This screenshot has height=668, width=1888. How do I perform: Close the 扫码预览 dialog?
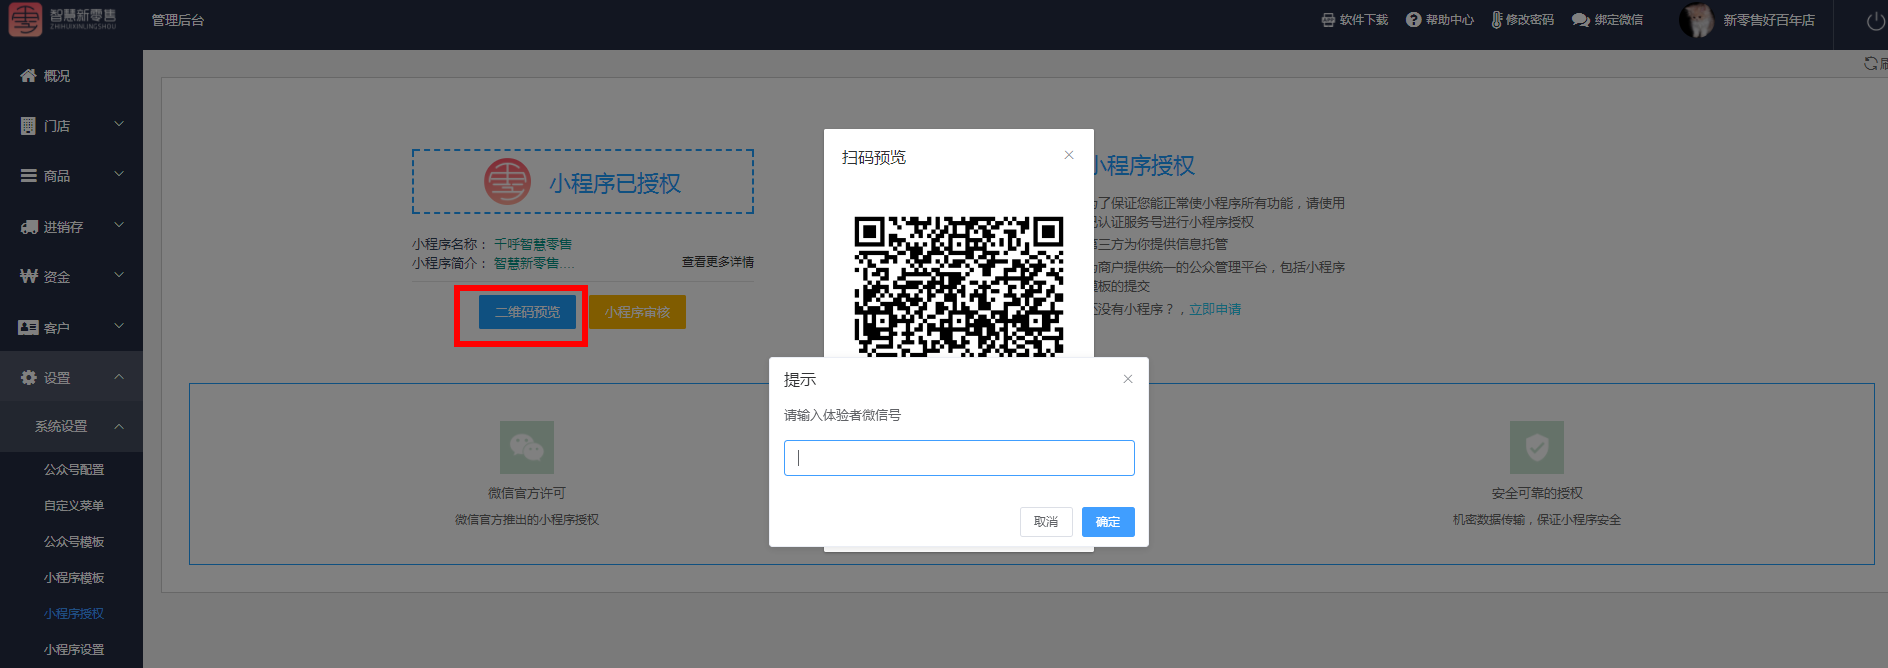(1069, 155)
